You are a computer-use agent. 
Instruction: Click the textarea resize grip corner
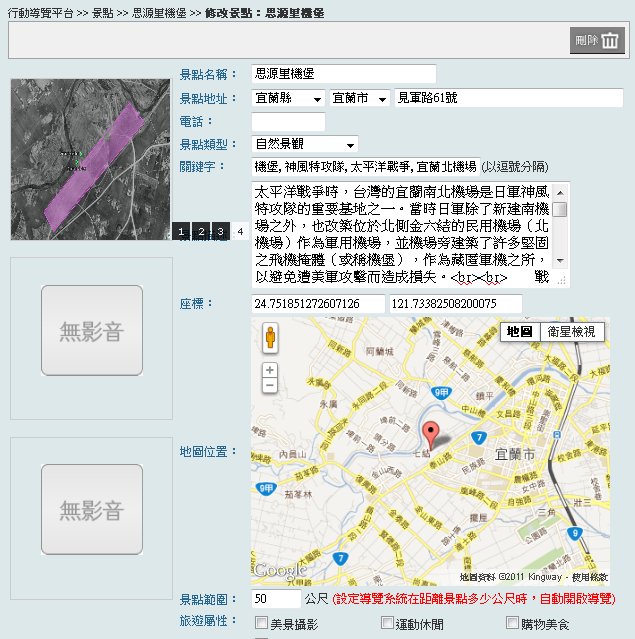[x=561, y=280]
